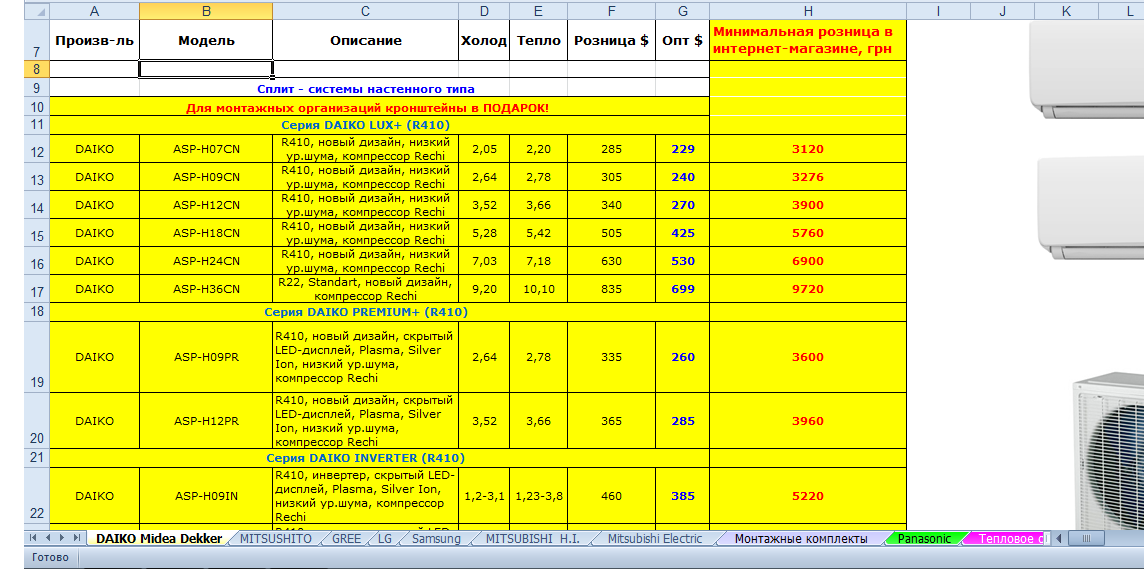Switch to the GREE sheet
Viewport: 1144px width, 569px height.
[346, 538]
